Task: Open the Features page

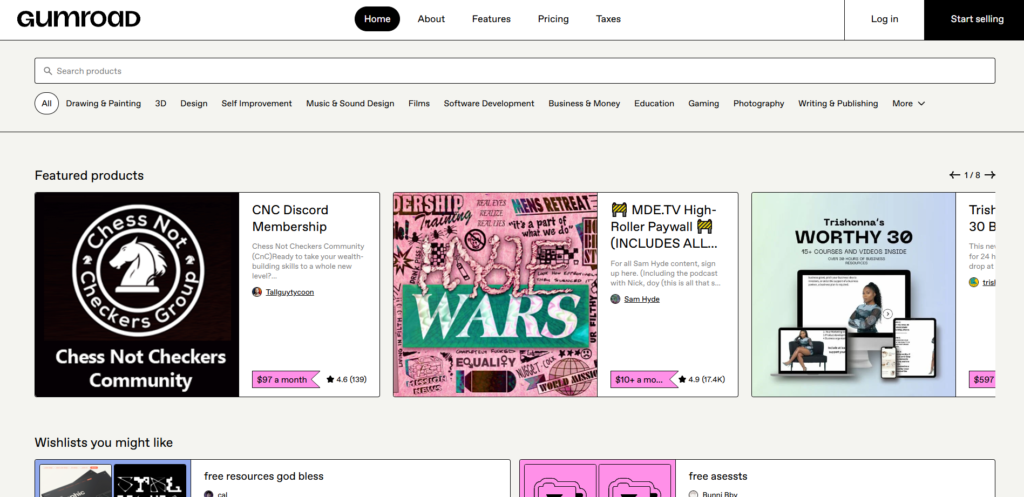Action: (491, 19)
